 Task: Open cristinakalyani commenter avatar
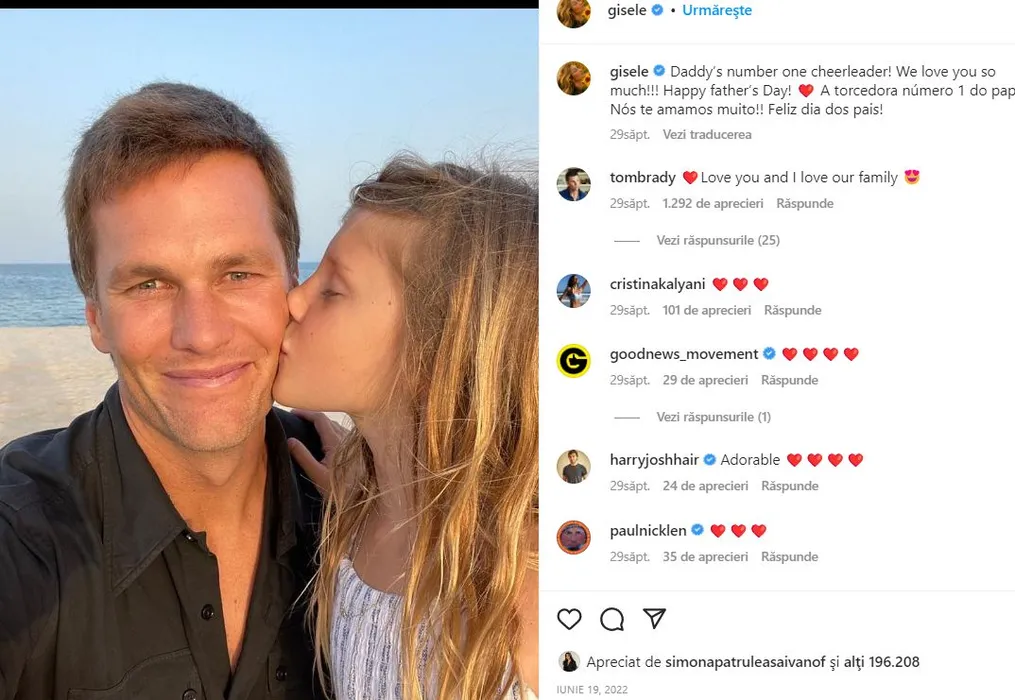[573, 291]
